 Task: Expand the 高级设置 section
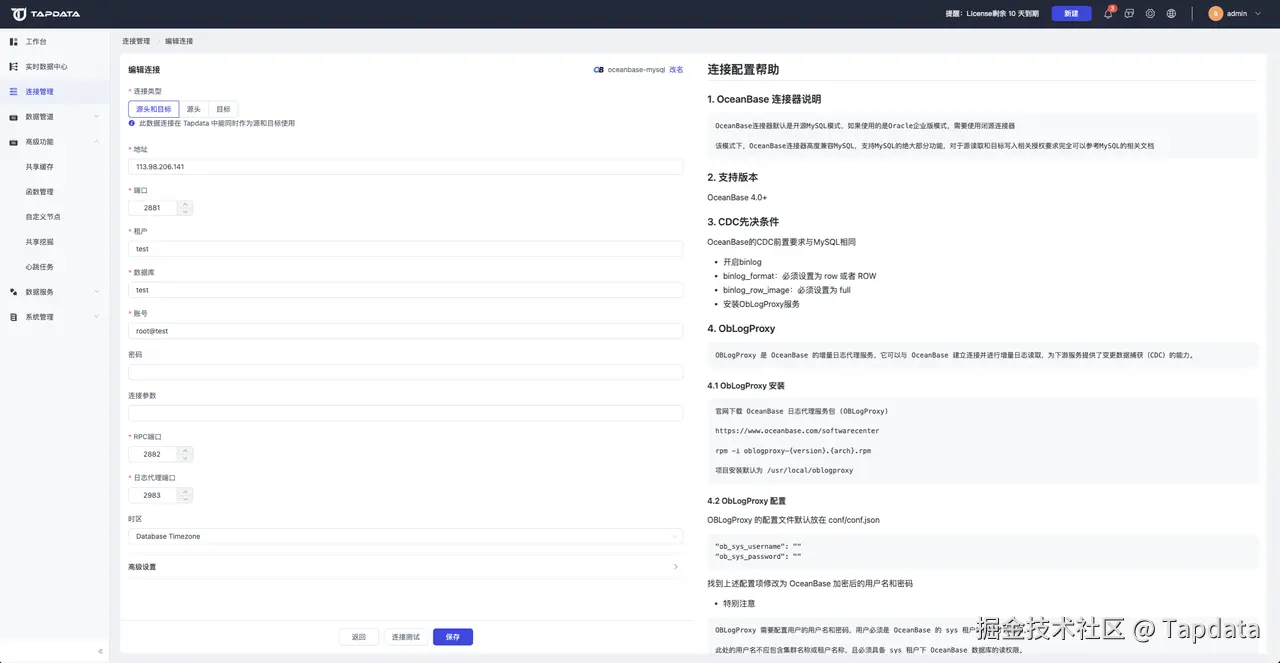tap(405, 567)
